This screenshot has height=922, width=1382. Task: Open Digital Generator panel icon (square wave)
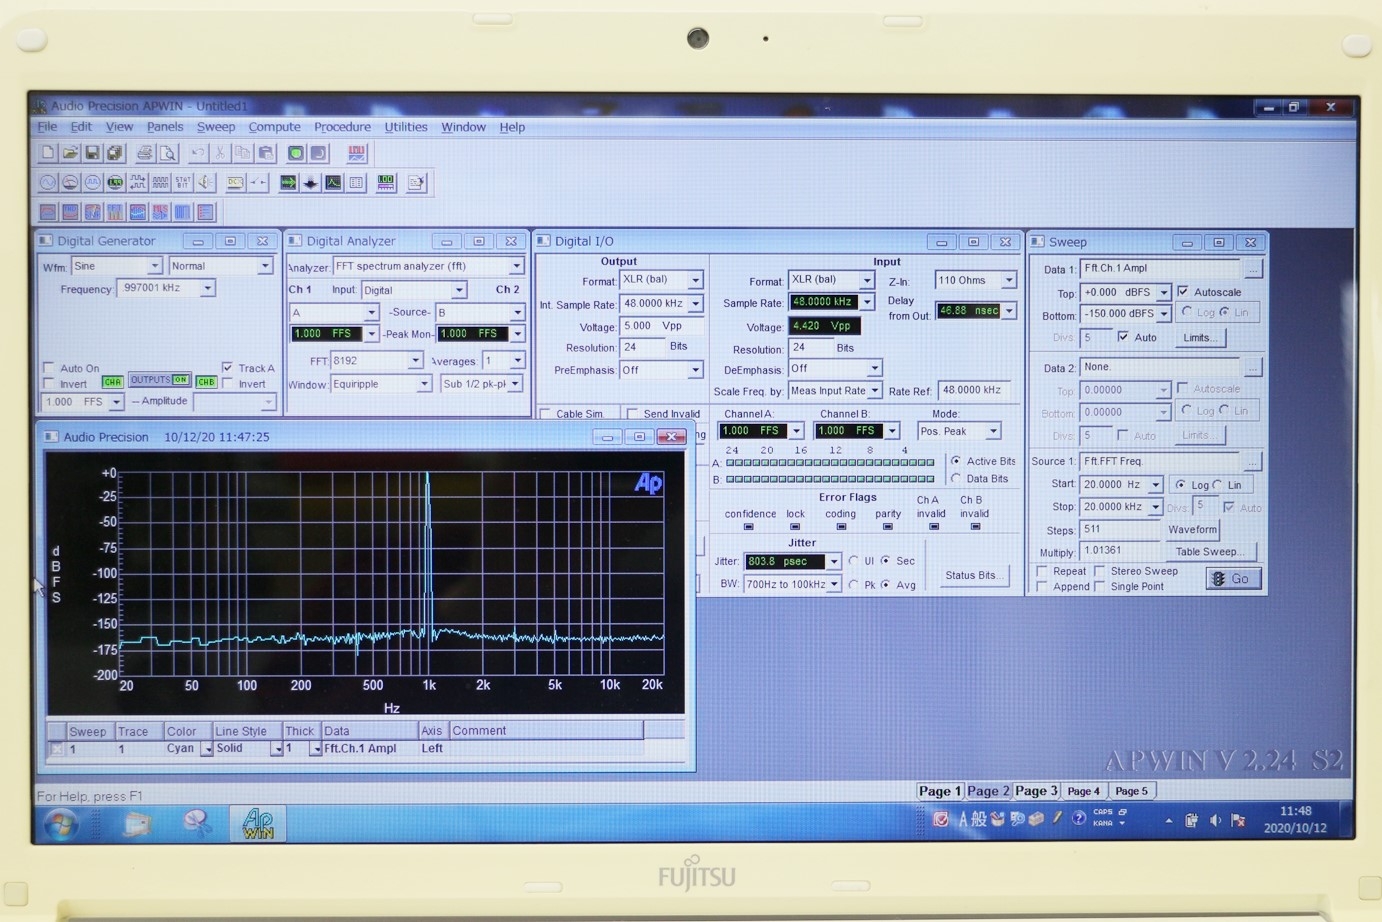(93, 183)
